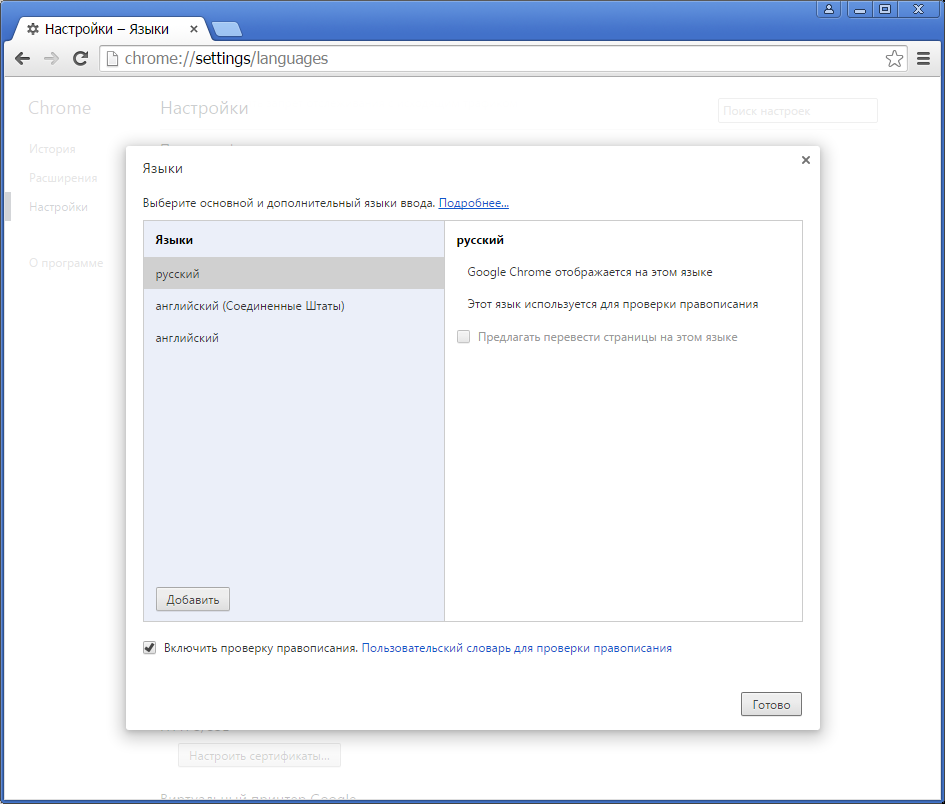Click the browser back arrow

point(22,59)
